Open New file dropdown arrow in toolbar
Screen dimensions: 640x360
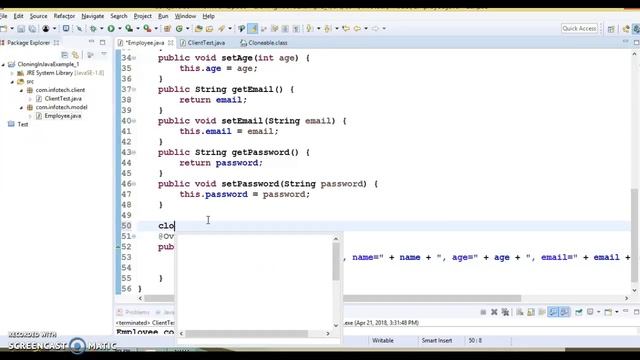[x=12, y=29]
